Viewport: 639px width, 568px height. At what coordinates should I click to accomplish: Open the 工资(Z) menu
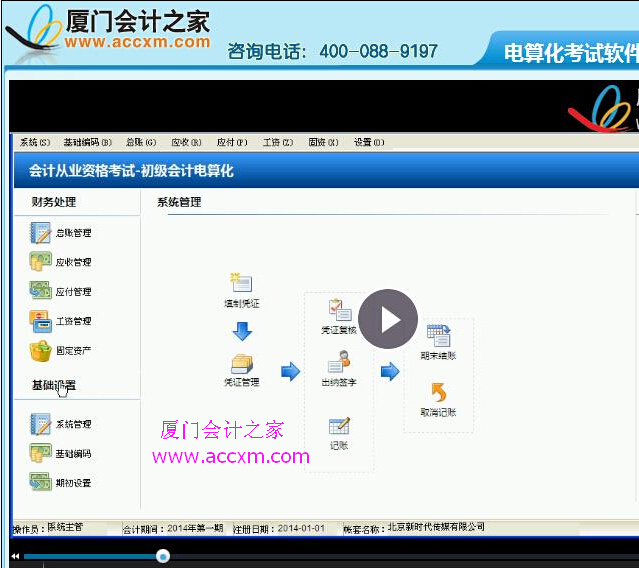278,142
